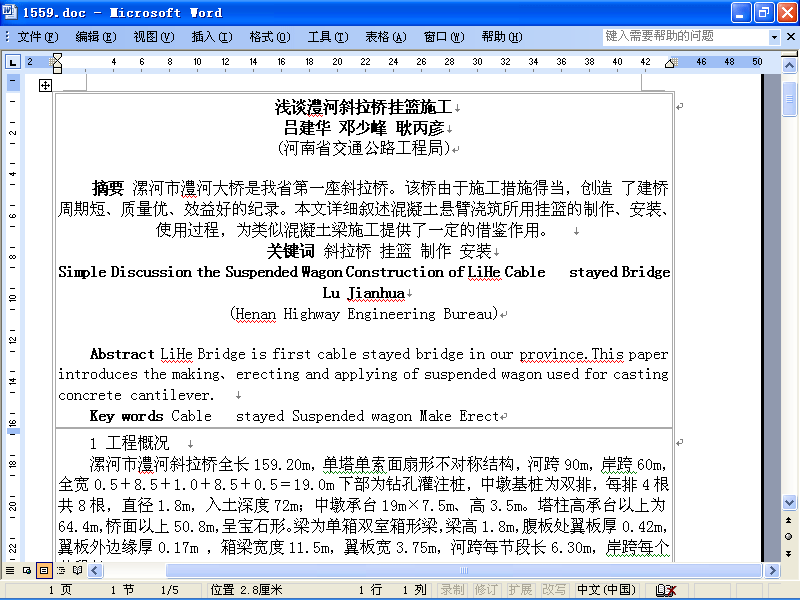Image resolution: width=800 pixels, height=600 pixels.
Task: Toggle 扩展 extend selection in status bar
Action: (x=520, y=590)
